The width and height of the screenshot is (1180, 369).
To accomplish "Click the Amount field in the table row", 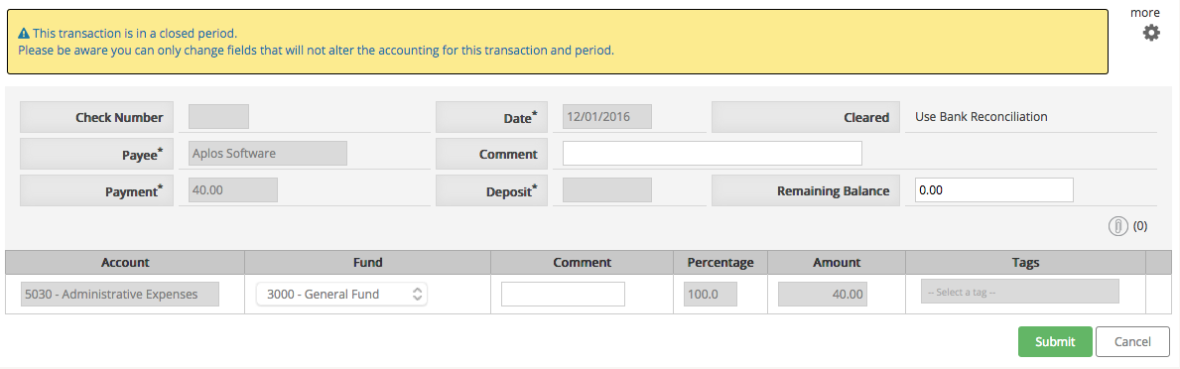I will click(823, 294).
